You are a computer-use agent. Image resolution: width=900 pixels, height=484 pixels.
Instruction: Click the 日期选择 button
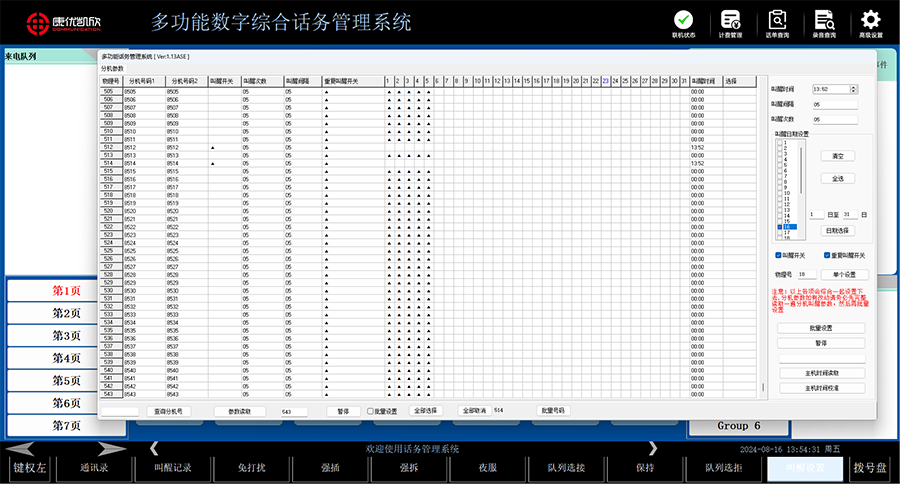[837, 230]
